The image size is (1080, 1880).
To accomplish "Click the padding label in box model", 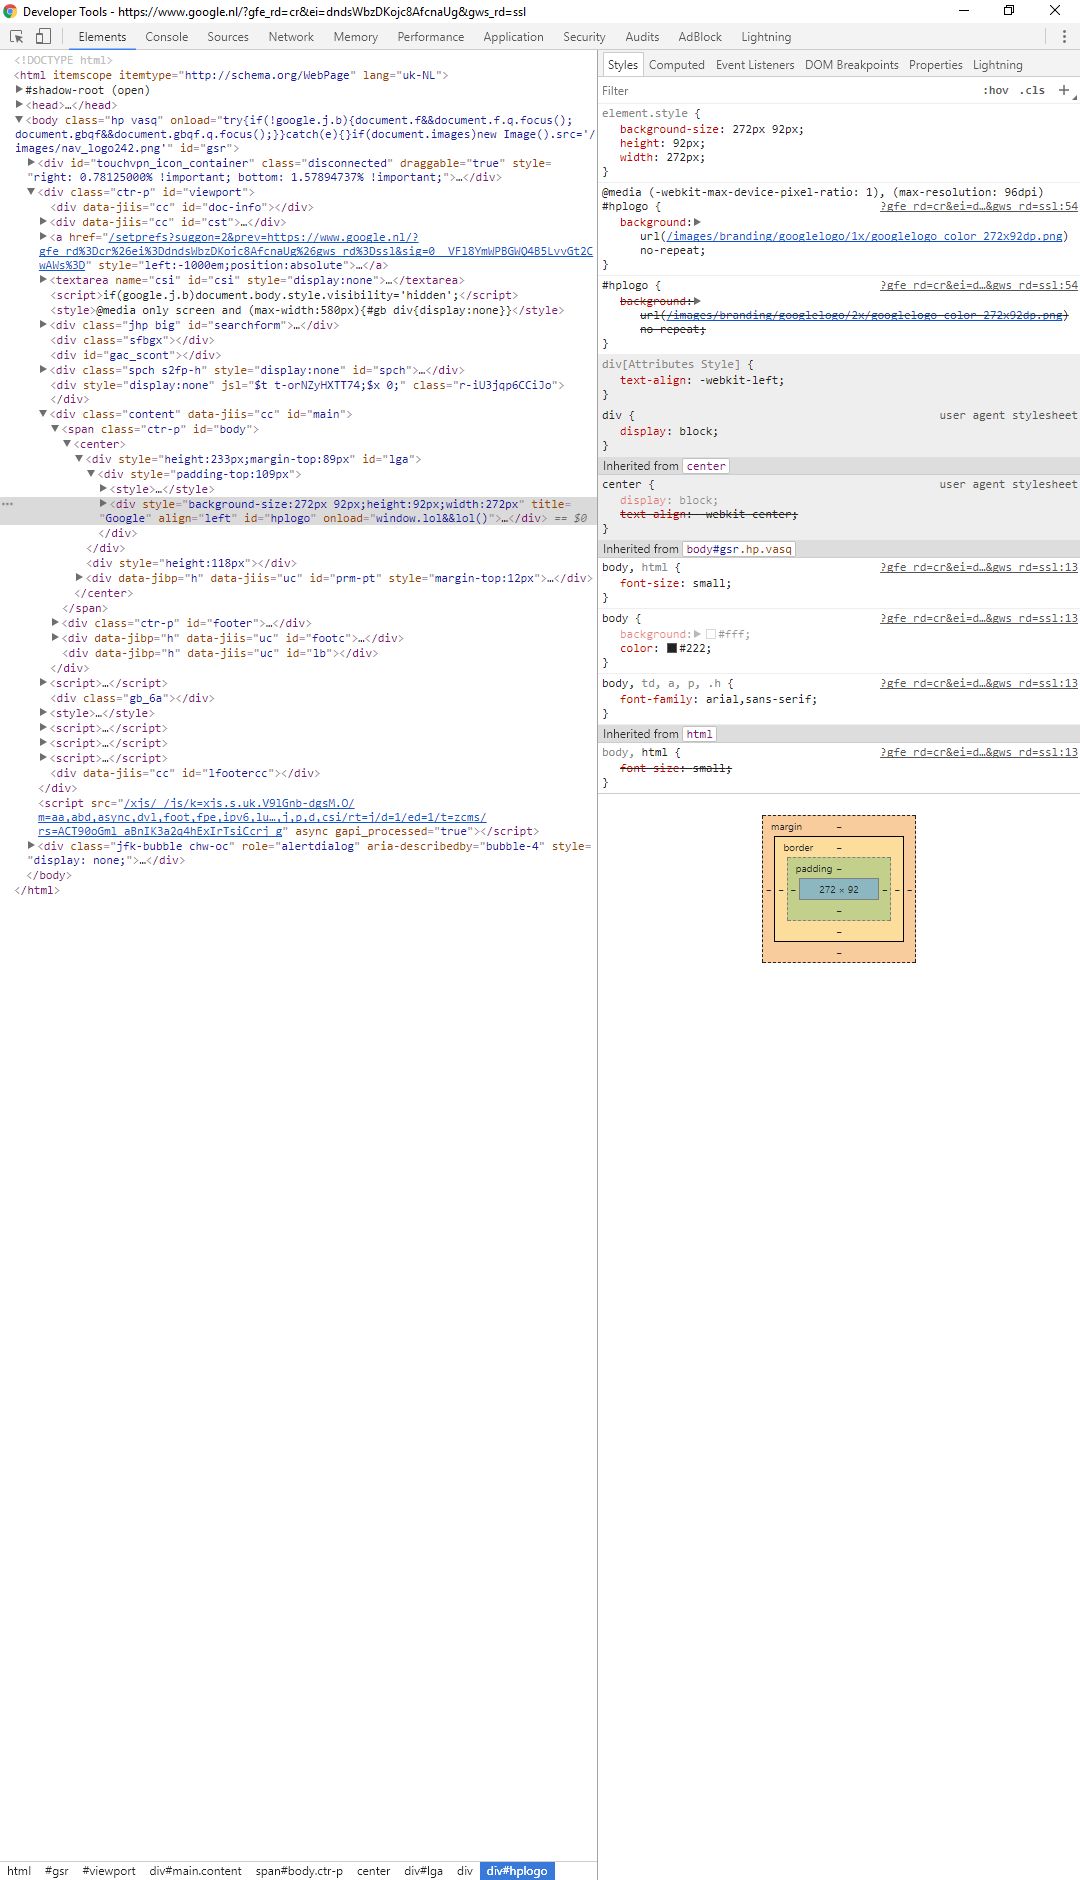I will (x=814, y=869).
